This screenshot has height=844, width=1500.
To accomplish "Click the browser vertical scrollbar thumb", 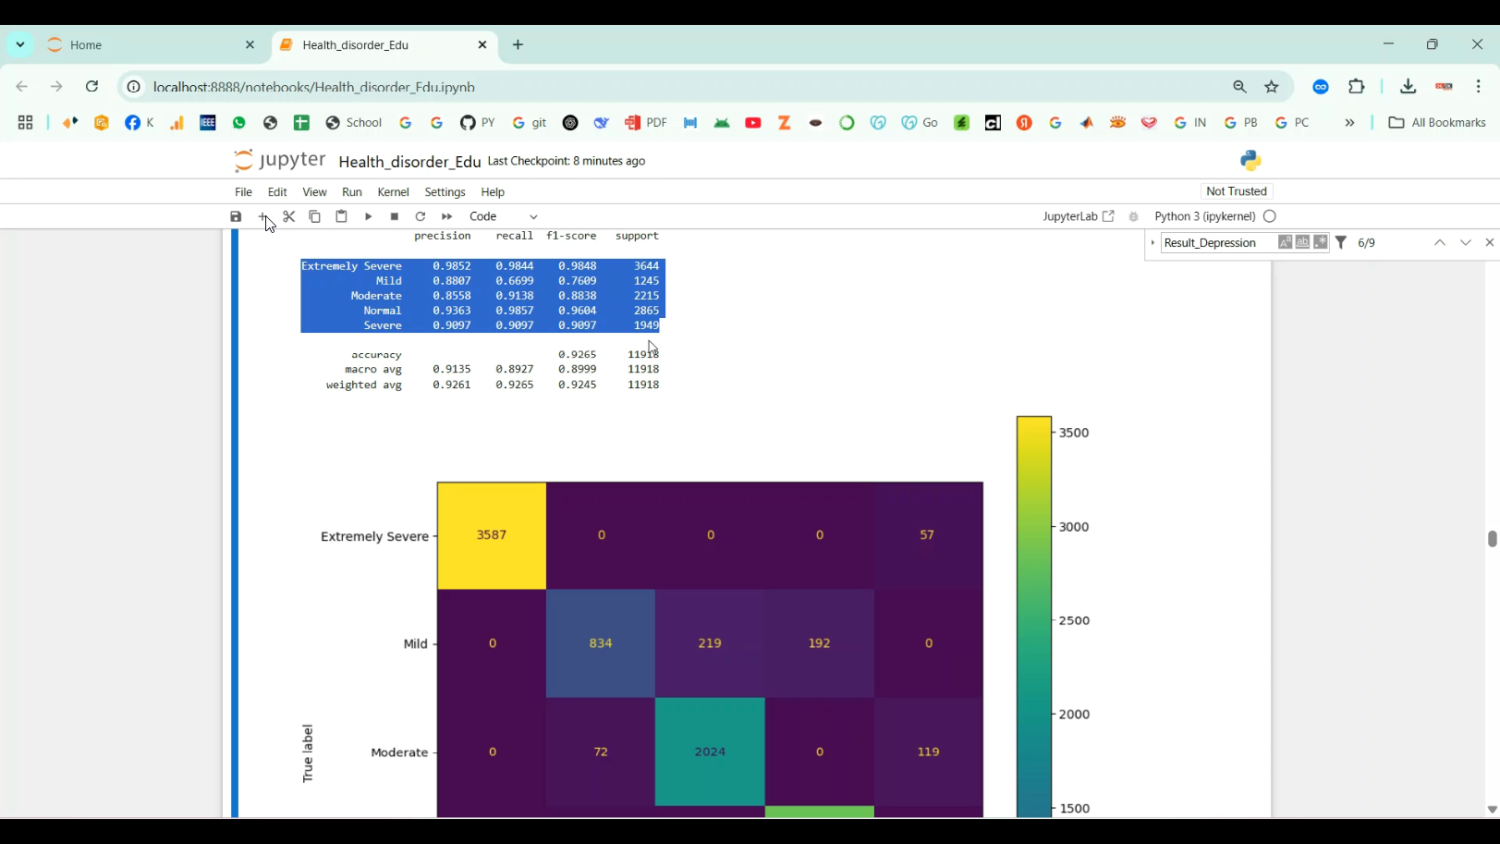I will point(1492,538).
